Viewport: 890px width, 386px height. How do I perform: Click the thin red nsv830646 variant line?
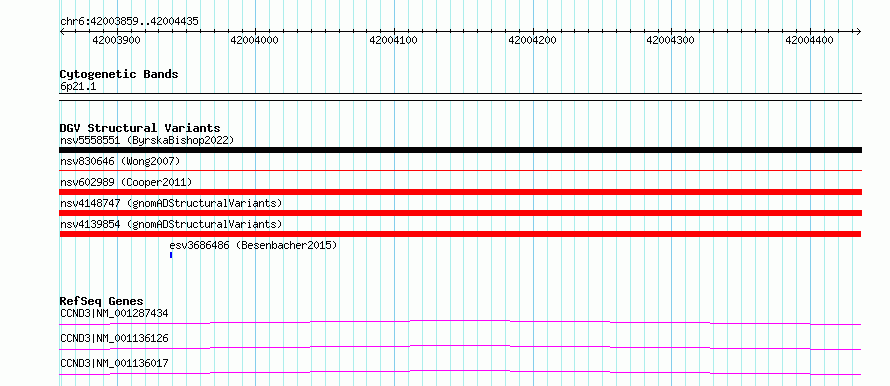[x=460, y=170]
